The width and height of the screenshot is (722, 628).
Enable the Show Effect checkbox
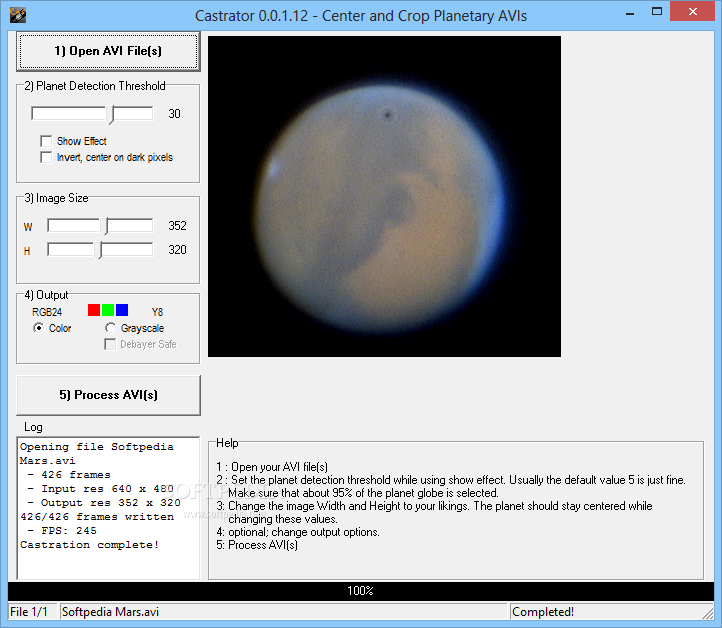46,141
